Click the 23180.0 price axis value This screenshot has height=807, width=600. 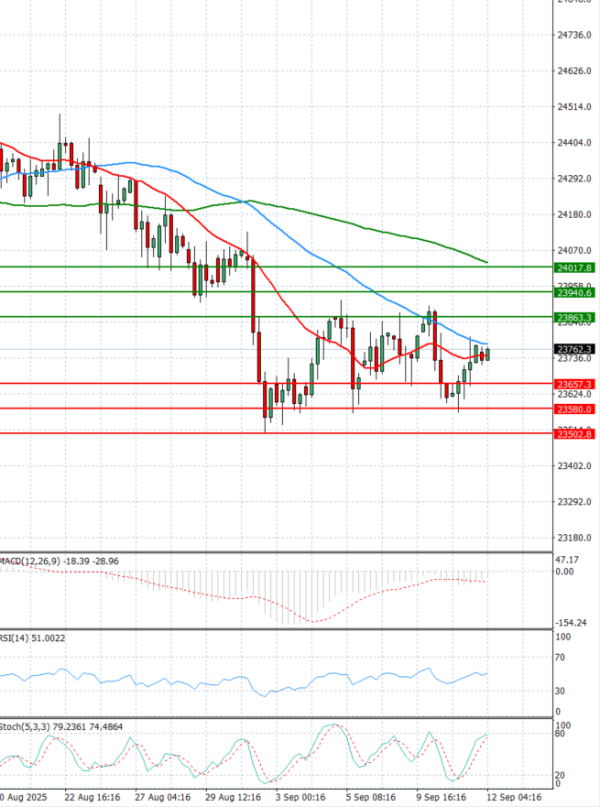point(574,538)
